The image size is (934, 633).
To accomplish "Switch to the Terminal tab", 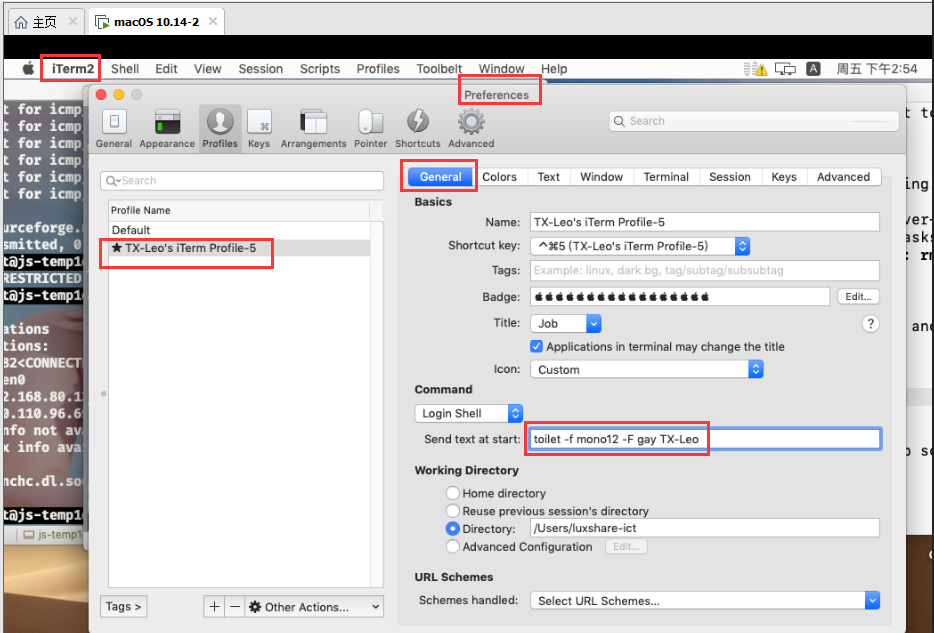I will (x=666, y=177).
